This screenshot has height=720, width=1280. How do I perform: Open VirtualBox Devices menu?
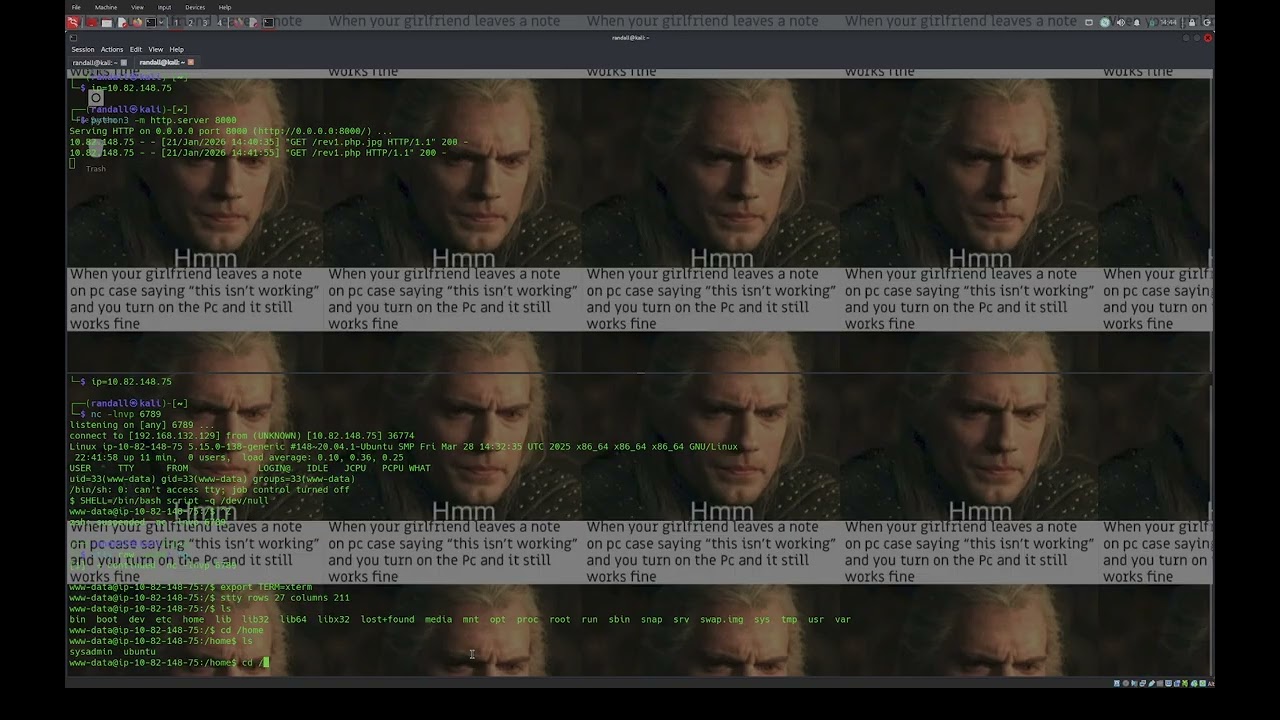pyautogui.click(x=195, y=7)
